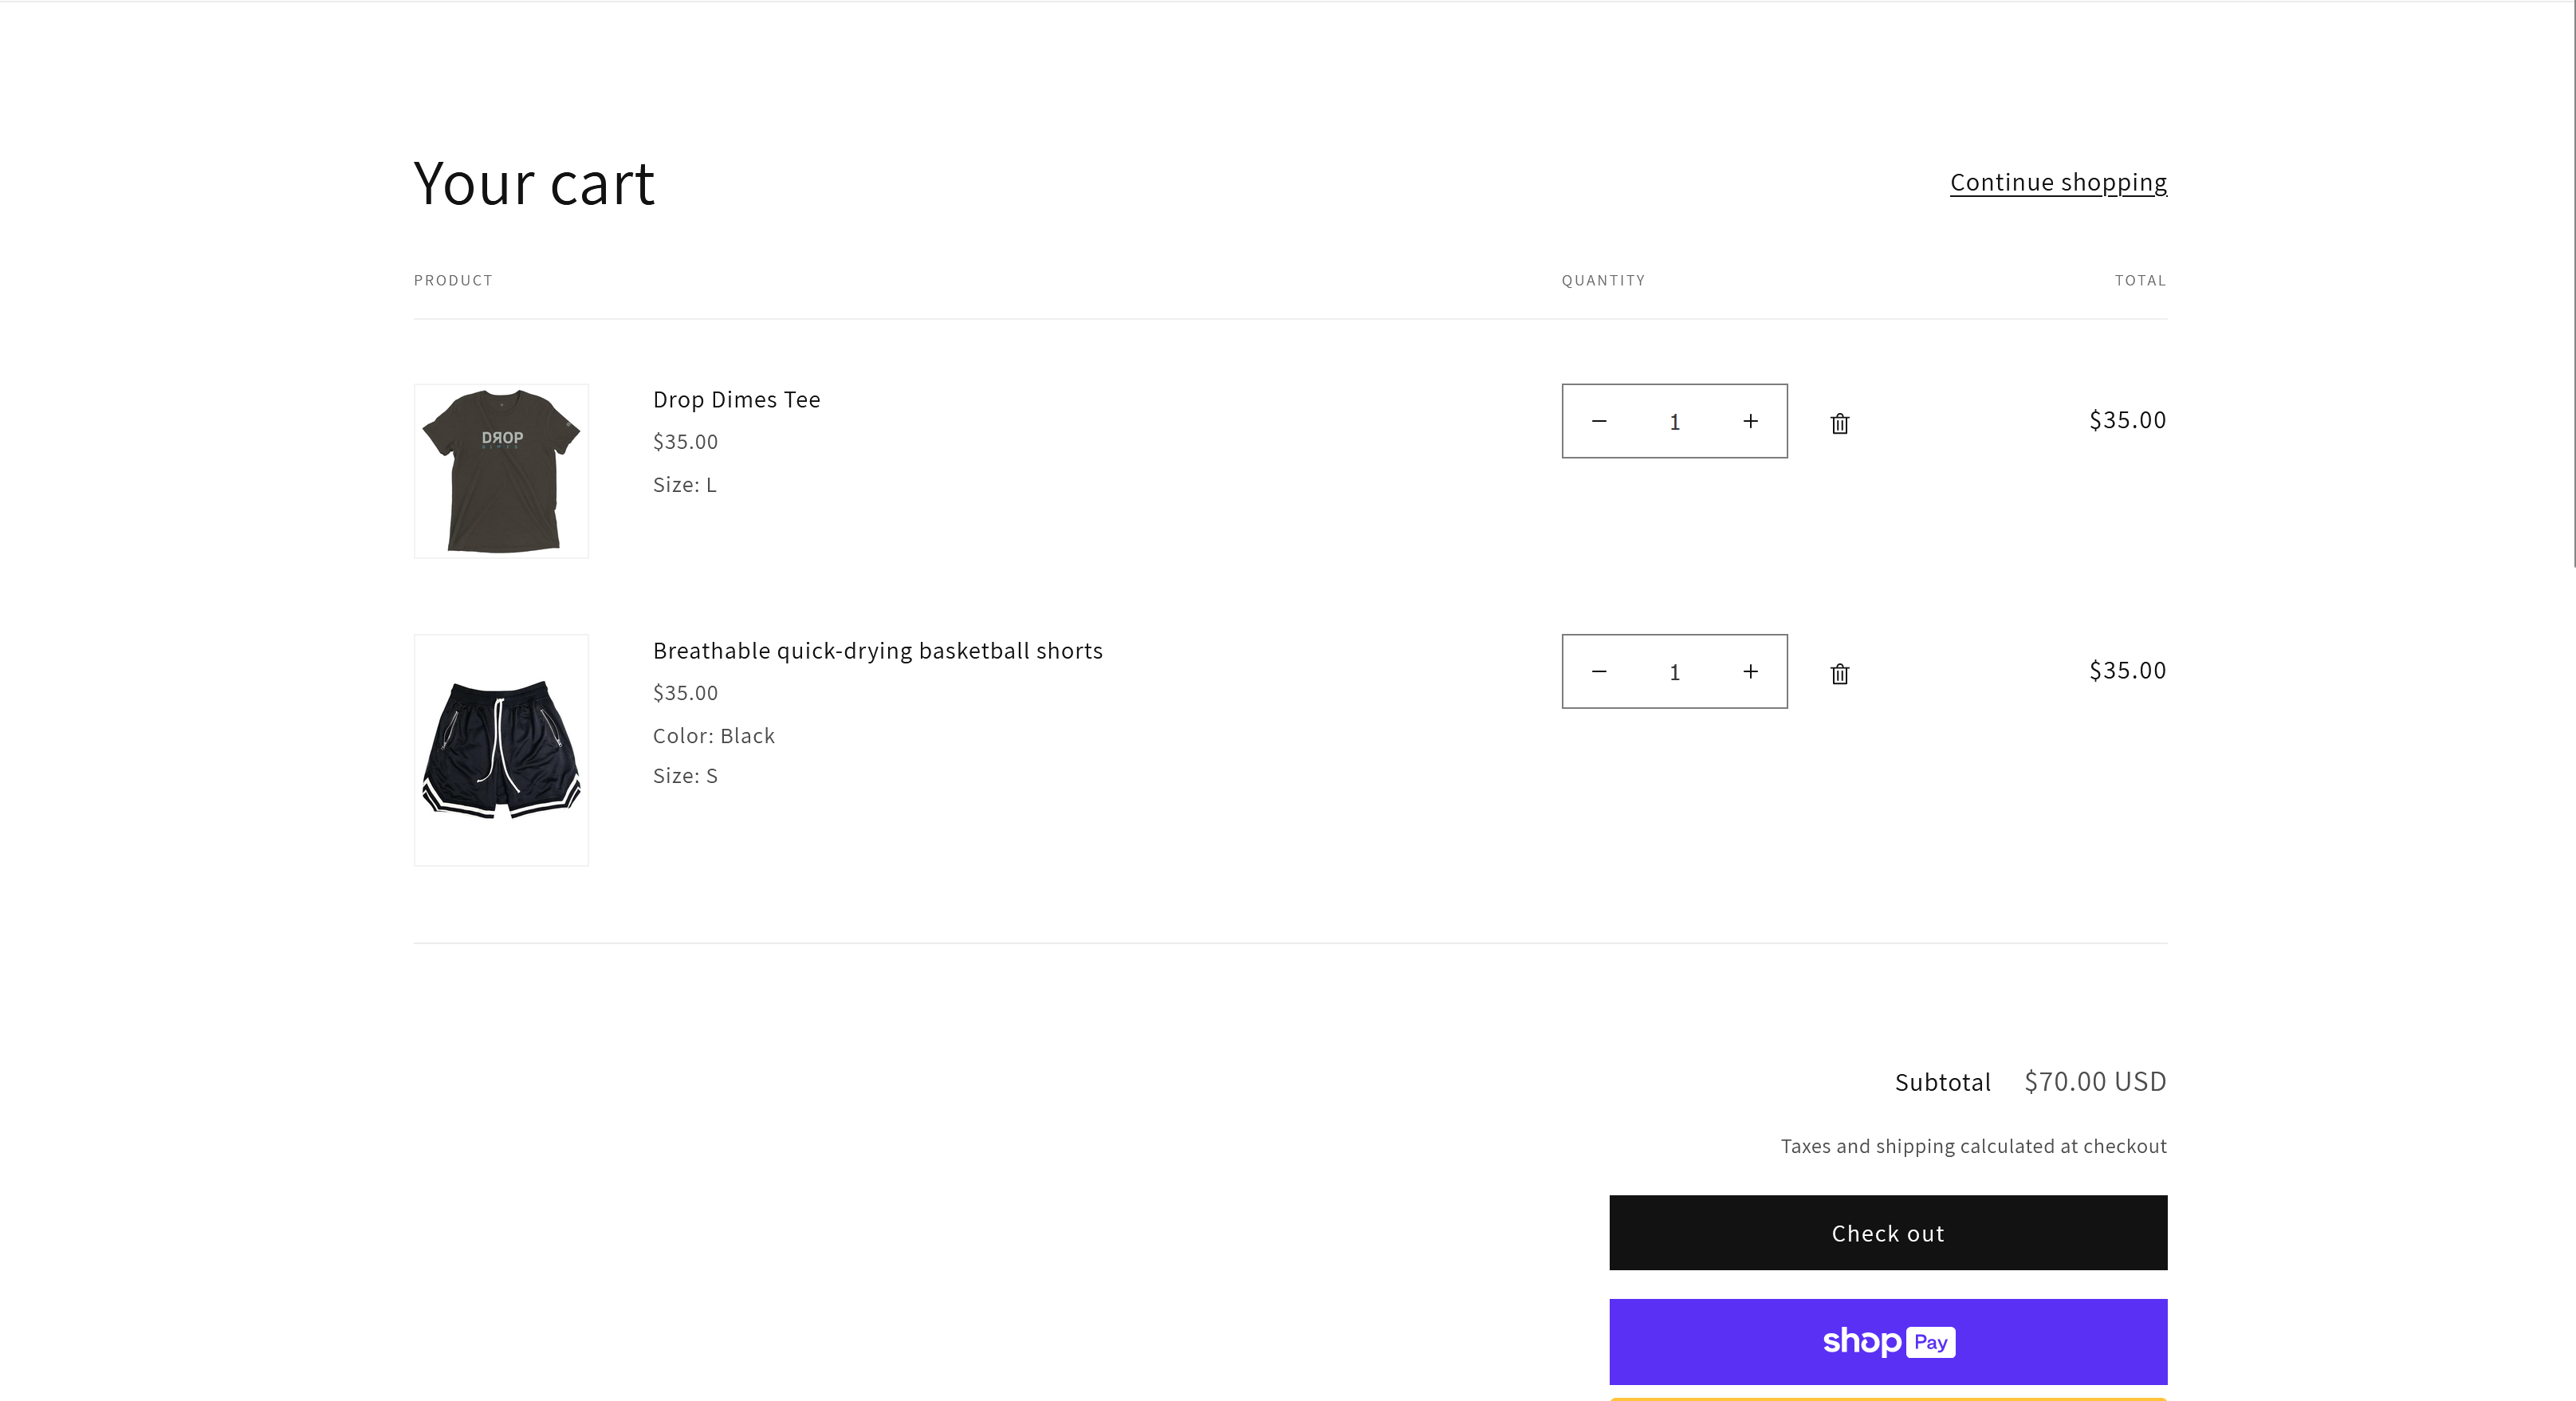
Task: Click the Your cart heading
Action: pyautogui.click(x=534, y=184)
